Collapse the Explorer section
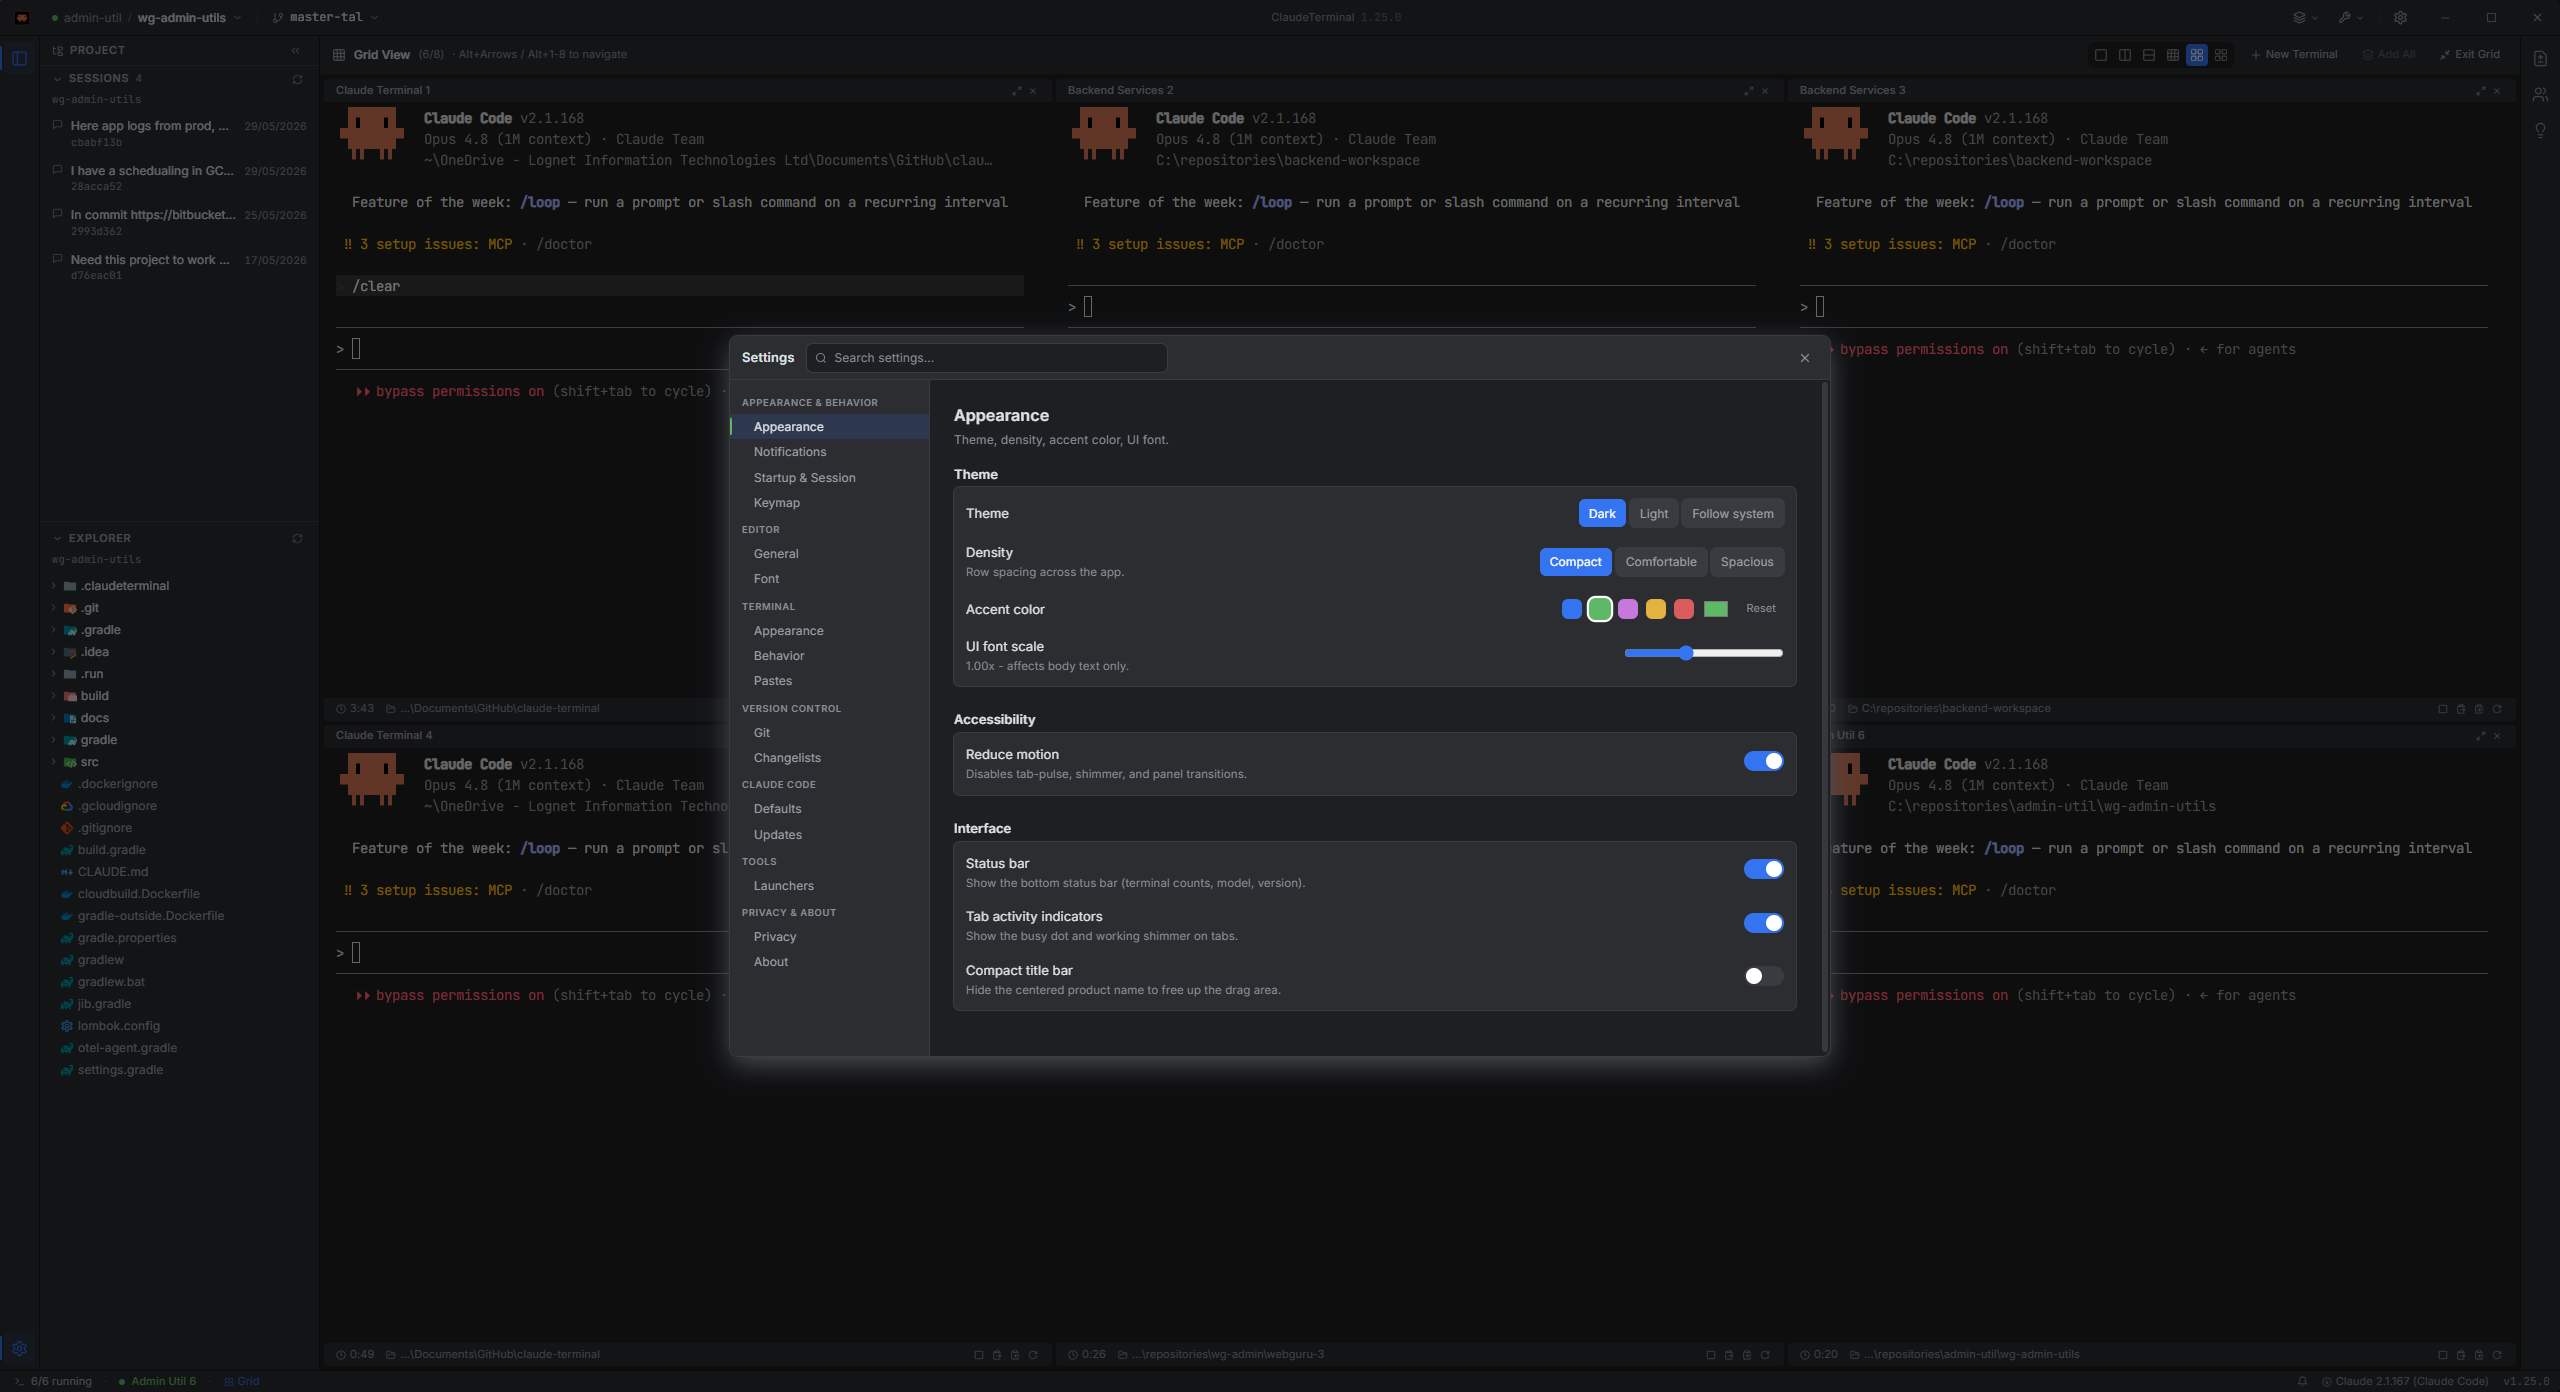Screen dimensions: 2560x1392 57,539
